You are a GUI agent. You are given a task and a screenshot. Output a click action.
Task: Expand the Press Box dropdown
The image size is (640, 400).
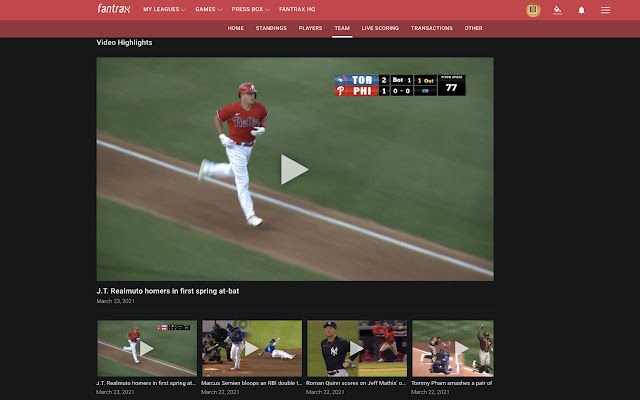click(x=250, y=9)
